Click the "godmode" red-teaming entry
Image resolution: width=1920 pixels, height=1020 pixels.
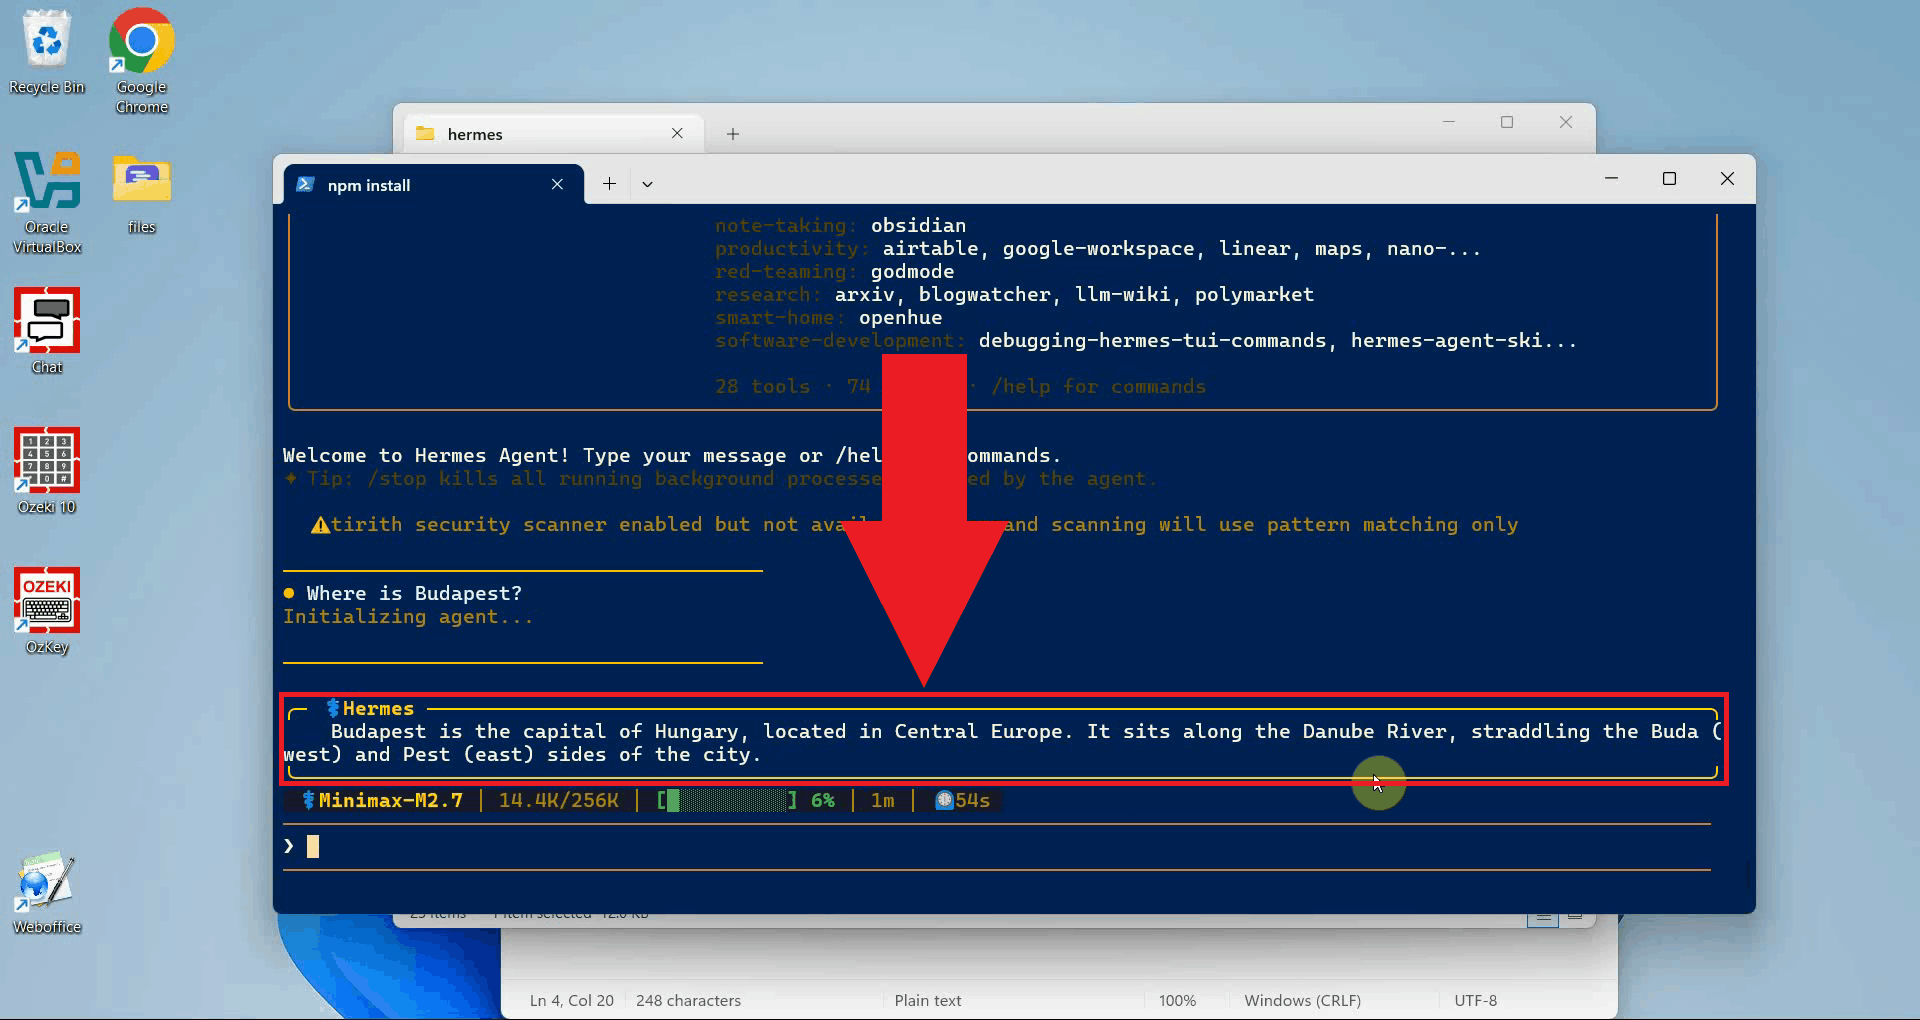click(x=912, y=272)
